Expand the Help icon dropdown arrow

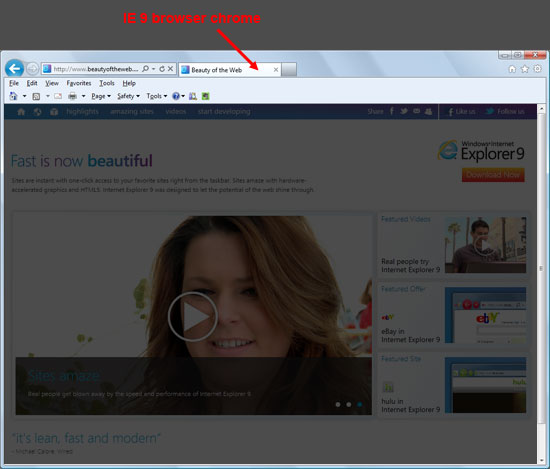coord(183,96)
